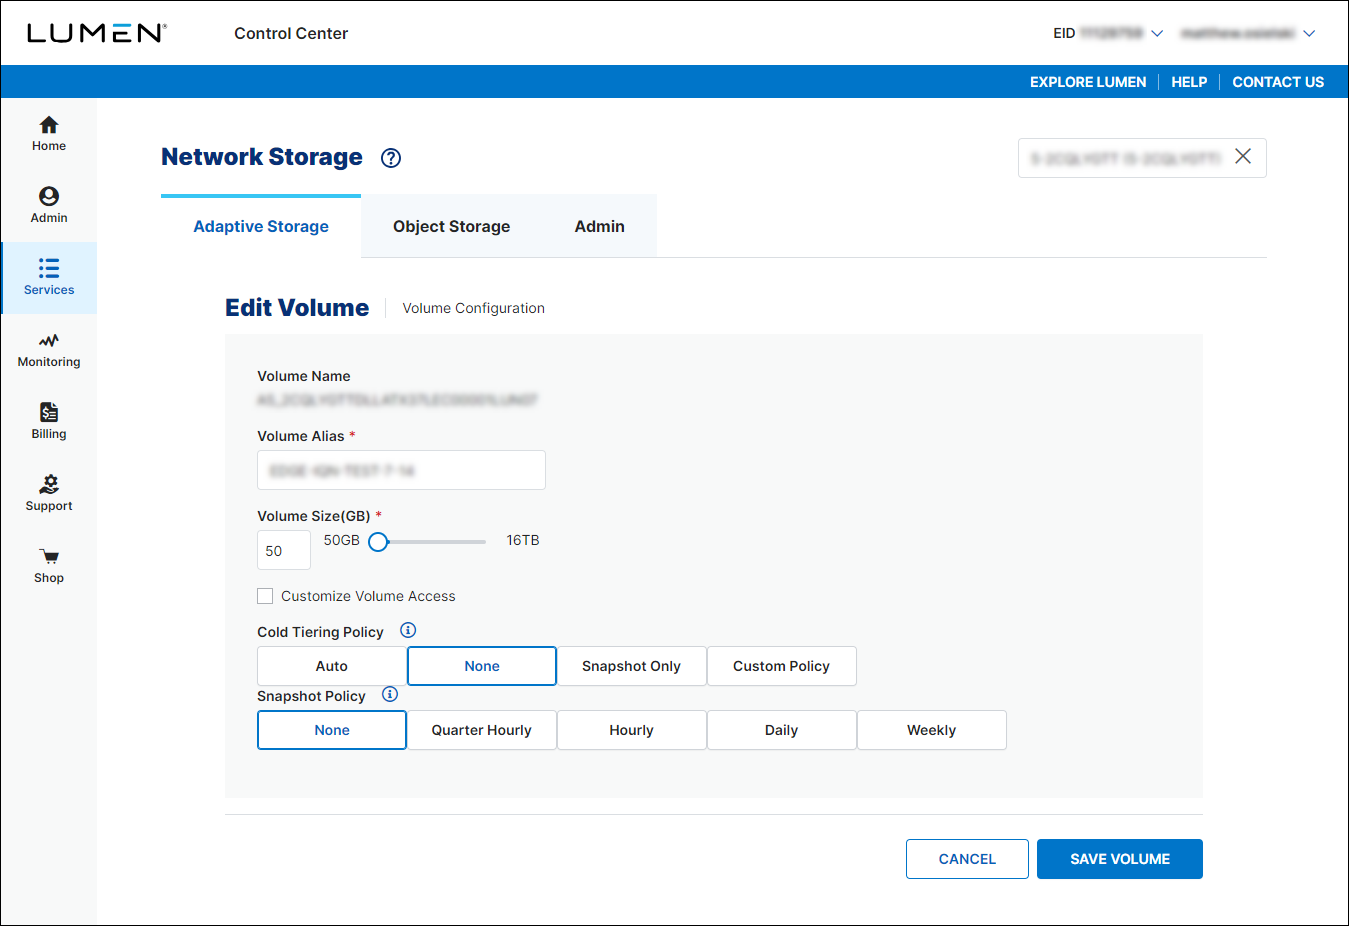Choose Snapshot Only cold tiering policy
This screenshot has height=926, width=1349.
pos(632,666)
